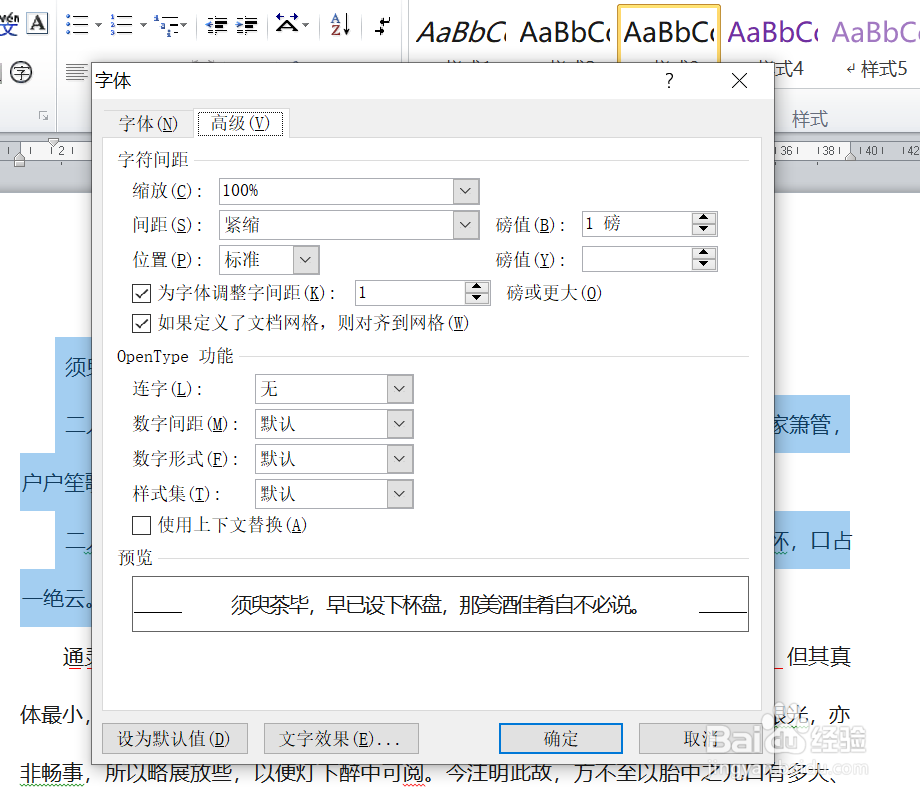The height and width of the screenshot is (800, 920).
Task: Switch to the 字体 tab
Action: (148, 122)
